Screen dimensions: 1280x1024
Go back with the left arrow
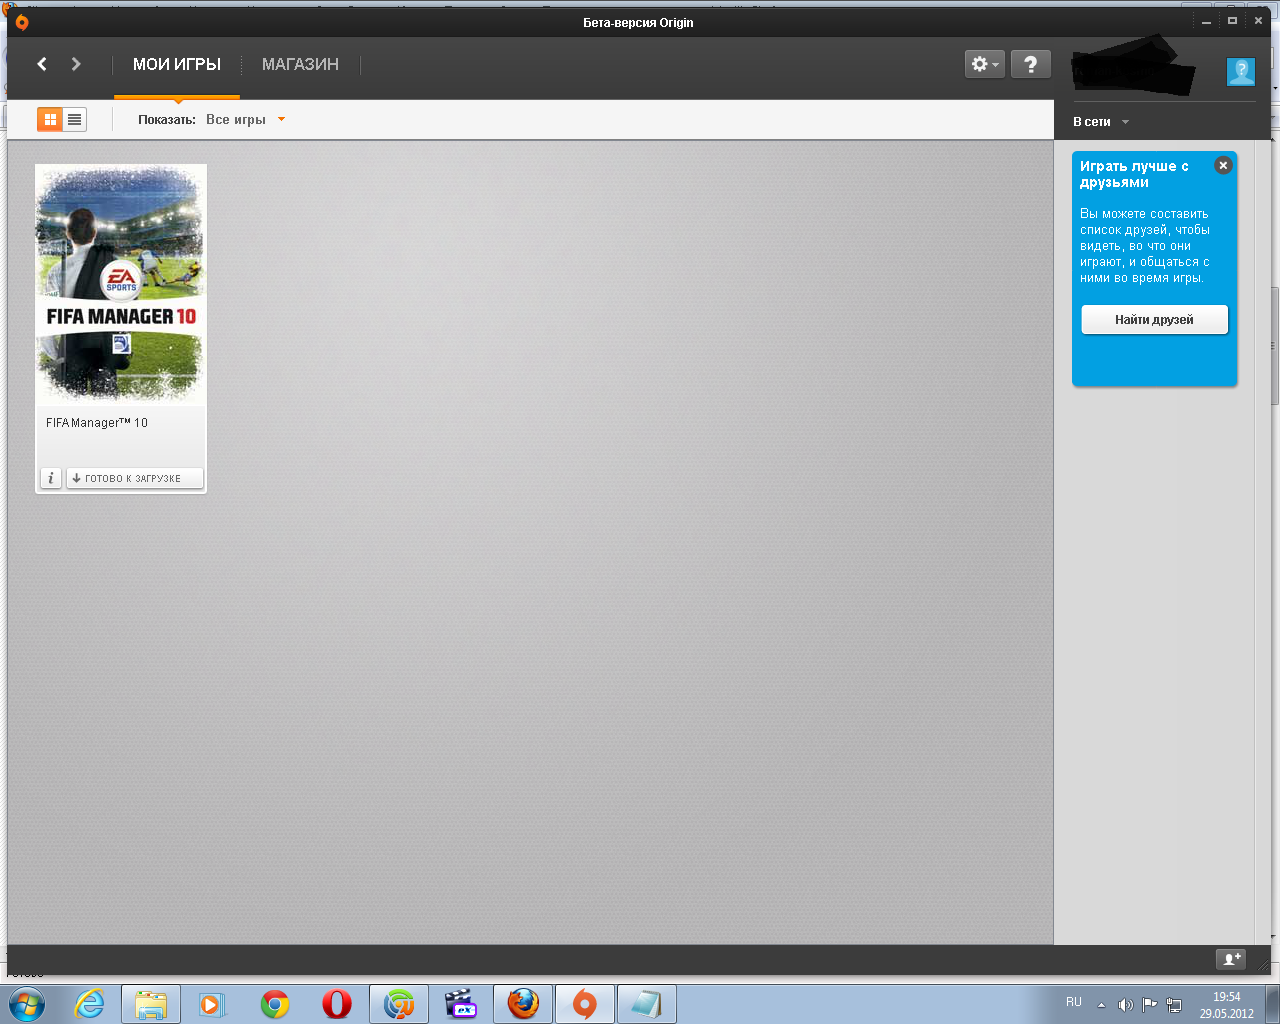click(42, 64)
